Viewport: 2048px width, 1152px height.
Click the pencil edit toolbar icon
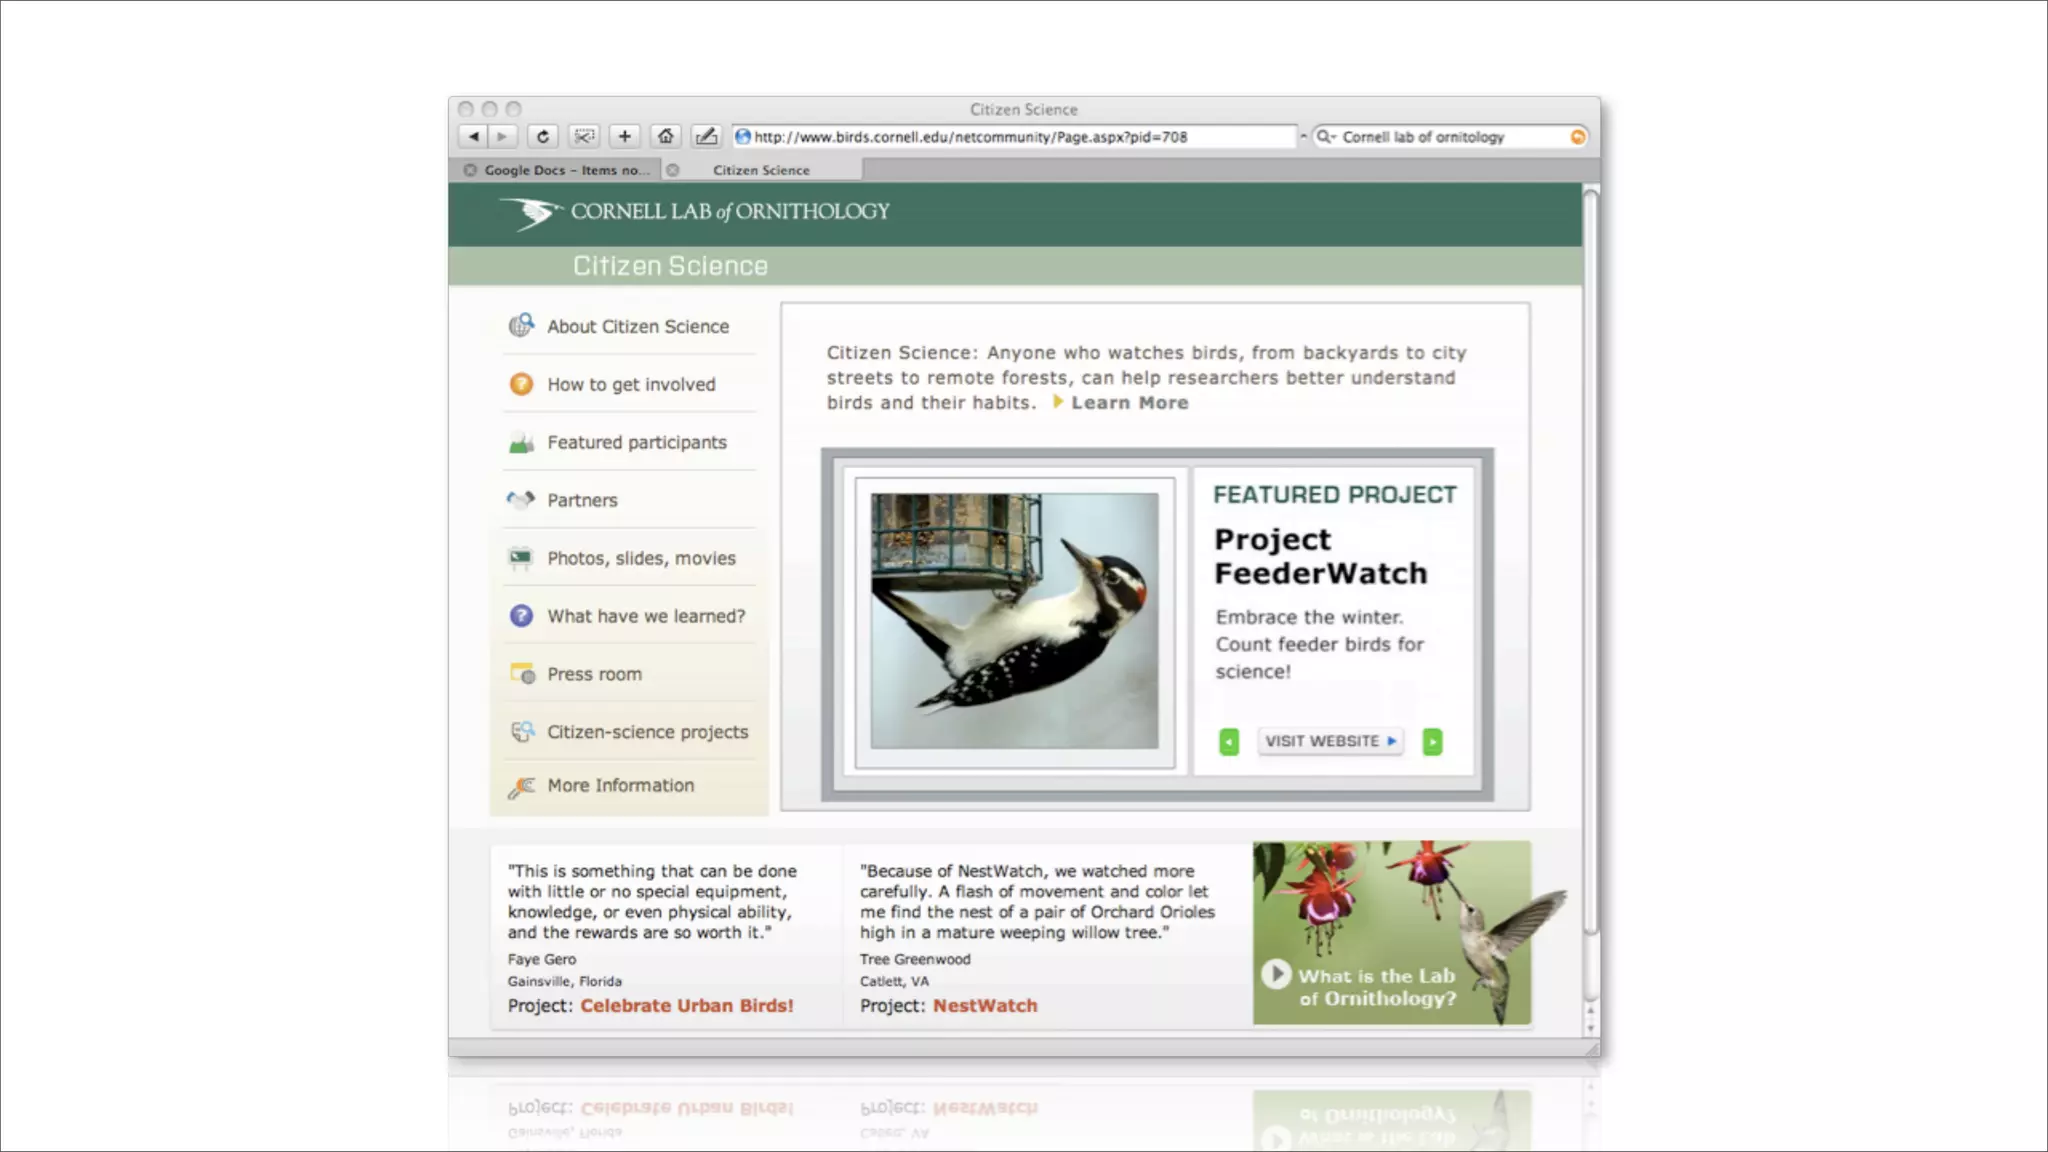click(x=706, y=137)
